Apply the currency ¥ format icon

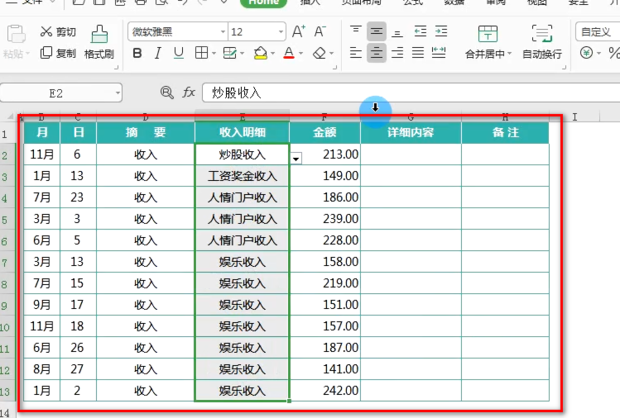click(x=586, y=52)
